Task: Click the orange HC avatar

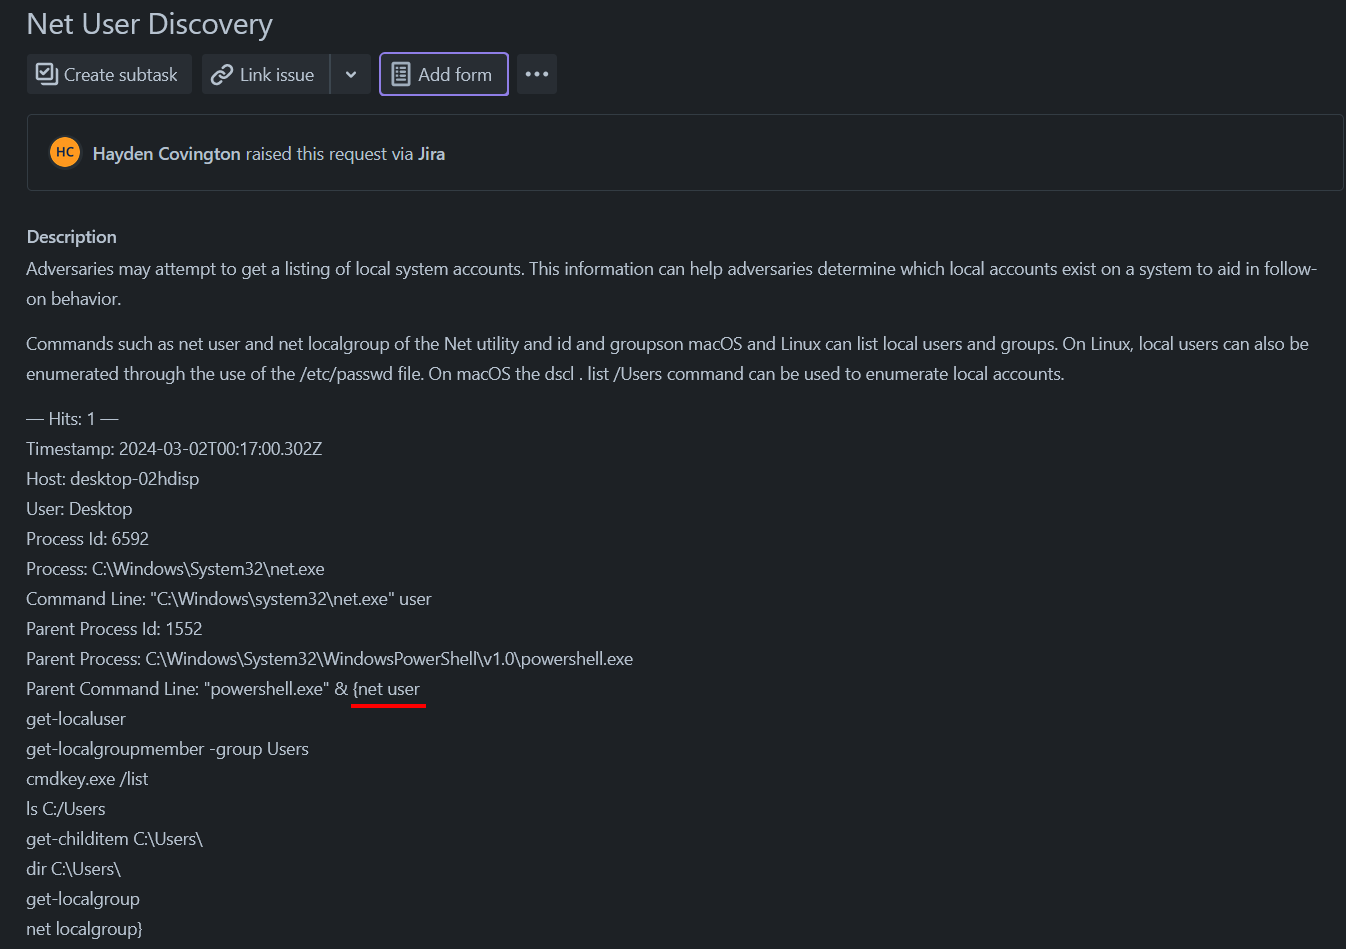Action: tap(65, 152)
